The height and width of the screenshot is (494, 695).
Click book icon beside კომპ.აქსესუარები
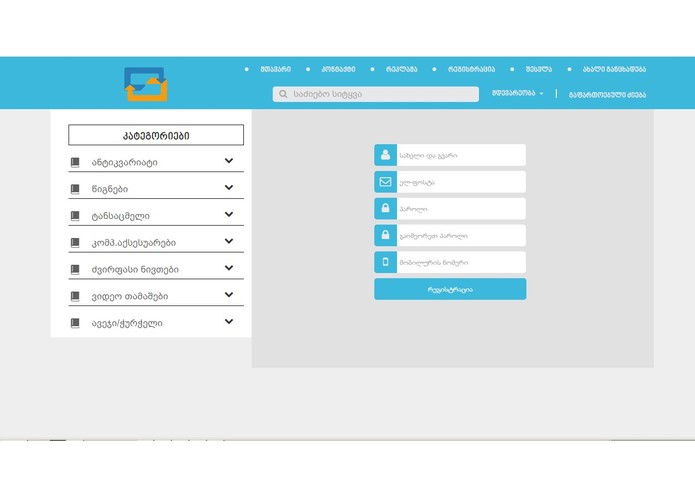coord(75,242)
